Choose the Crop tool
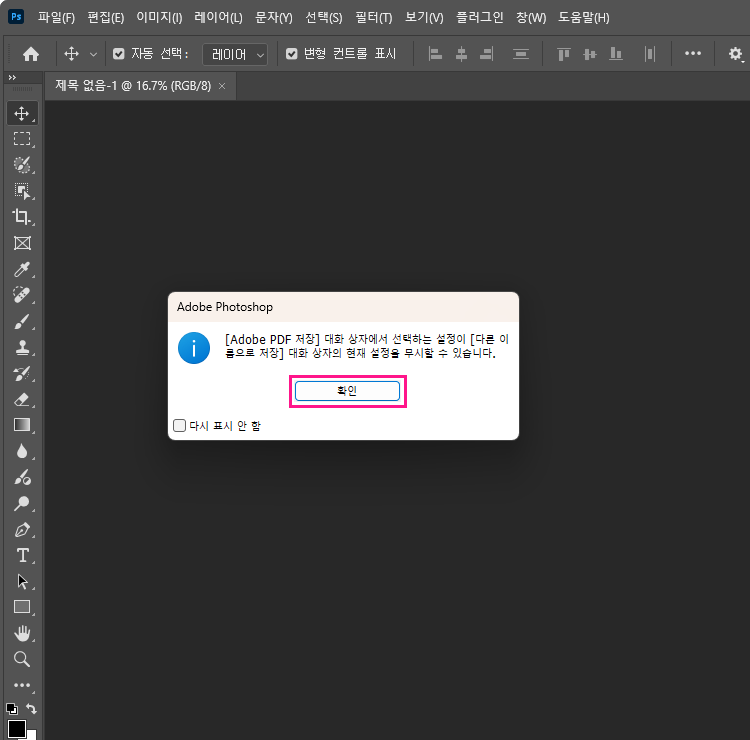Viewport: 750px width, 740px height. 22,217
